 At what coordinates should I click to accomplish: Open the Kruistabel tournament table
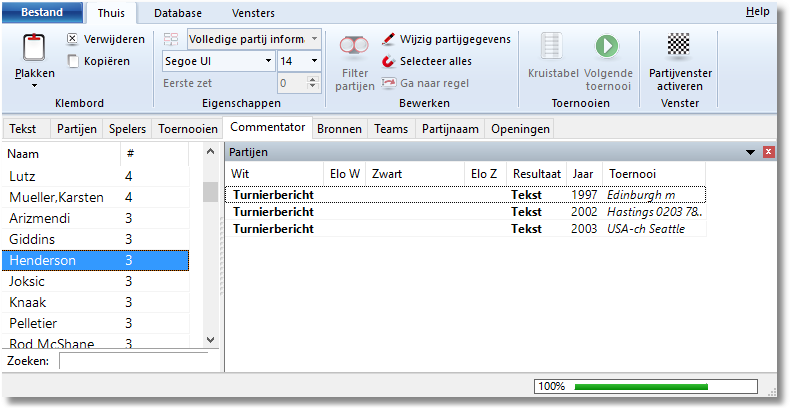tap(551, 48)
